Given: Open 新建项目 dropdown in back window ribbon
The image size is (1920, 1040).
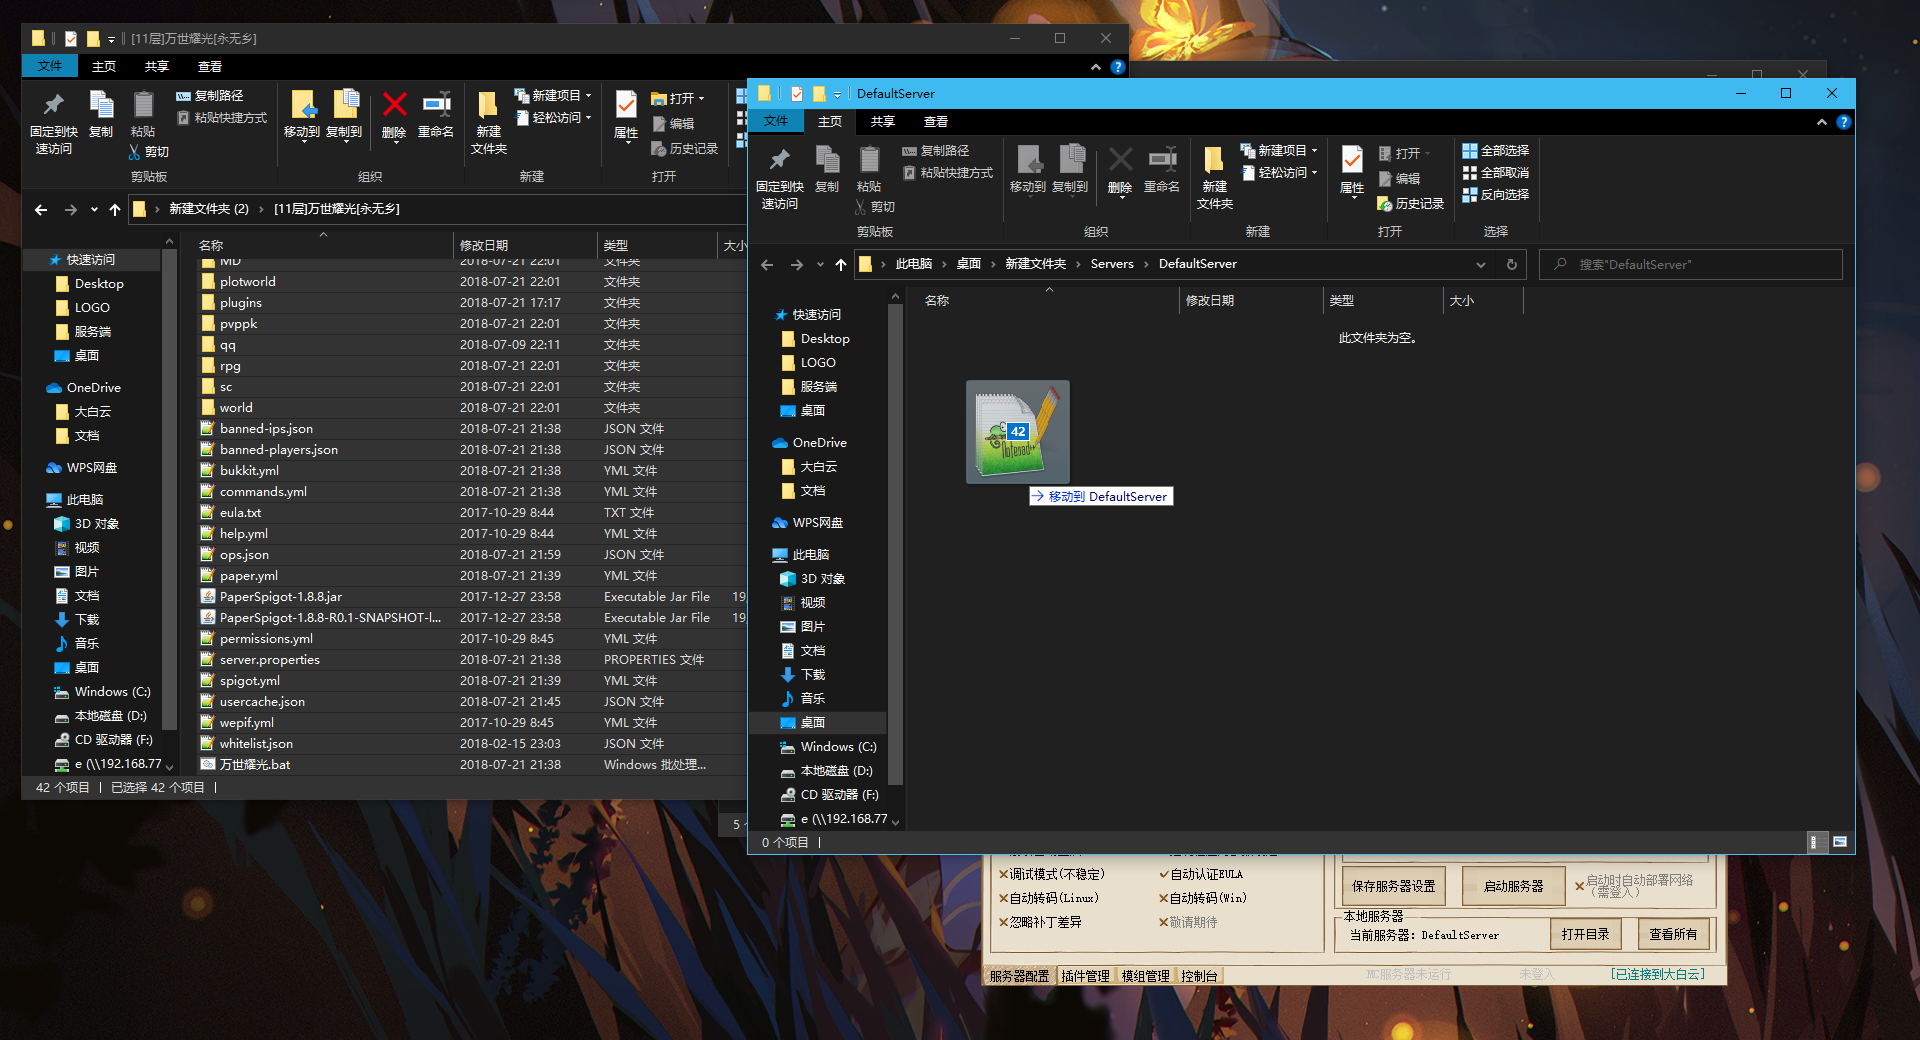Looking at the screenshot, I should 554,96.
